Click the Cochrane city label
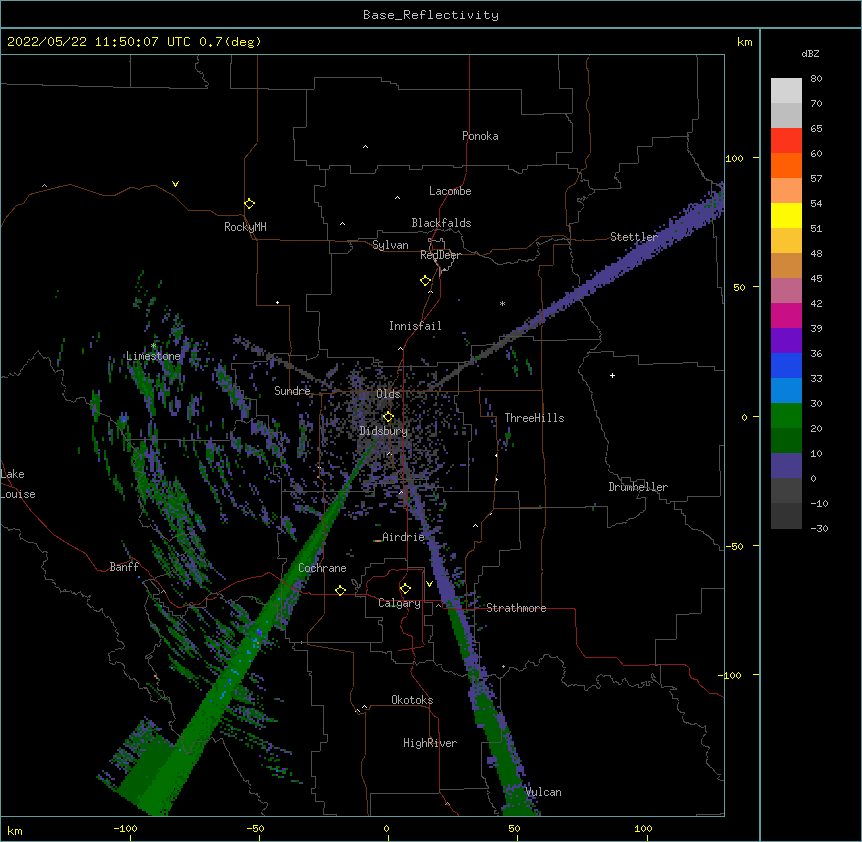The height and width of the screenshot is (842, 862). coord(322,568)
